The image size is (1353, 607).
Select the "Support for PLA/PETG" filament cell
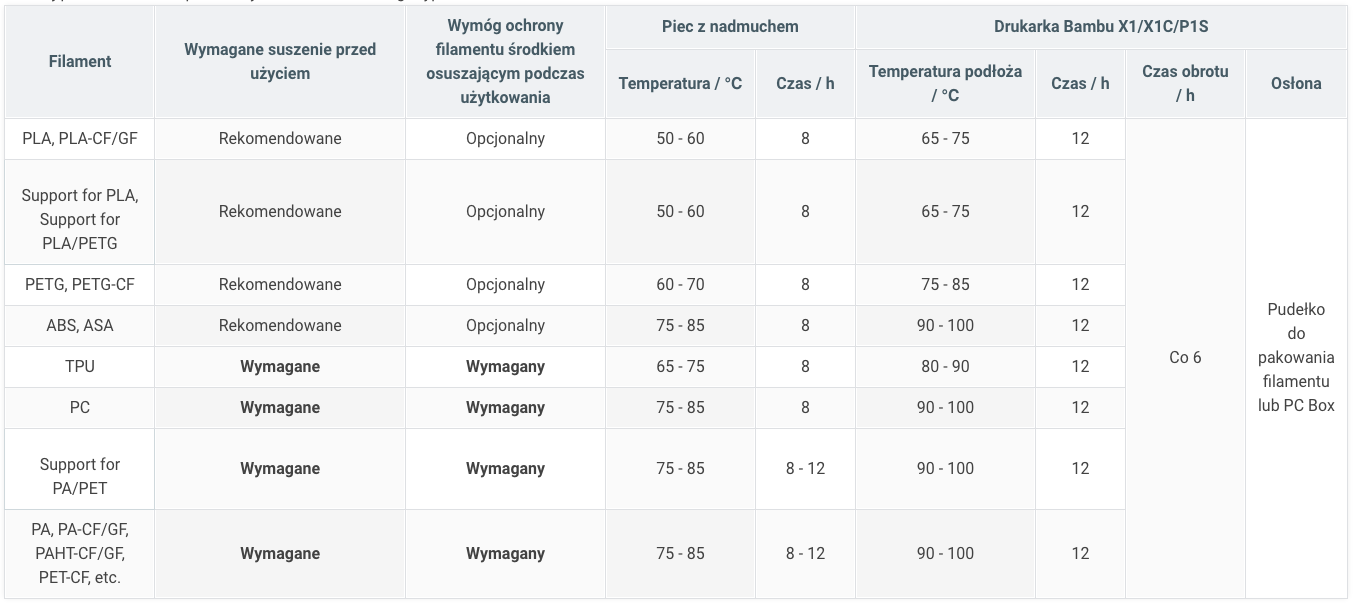[x=80, y=212]
